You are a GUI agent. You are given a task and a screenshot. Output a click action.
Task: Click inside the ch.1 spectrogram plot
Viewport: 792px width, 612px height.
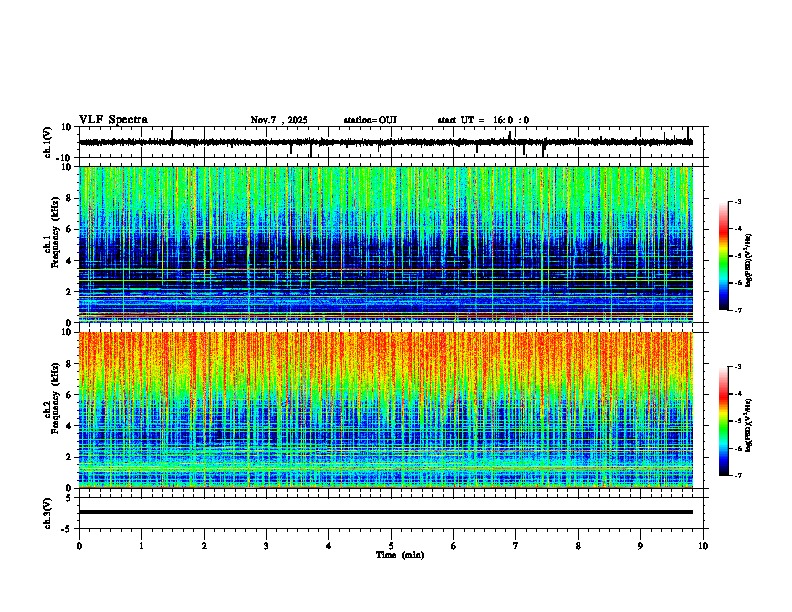pos(386,244)
